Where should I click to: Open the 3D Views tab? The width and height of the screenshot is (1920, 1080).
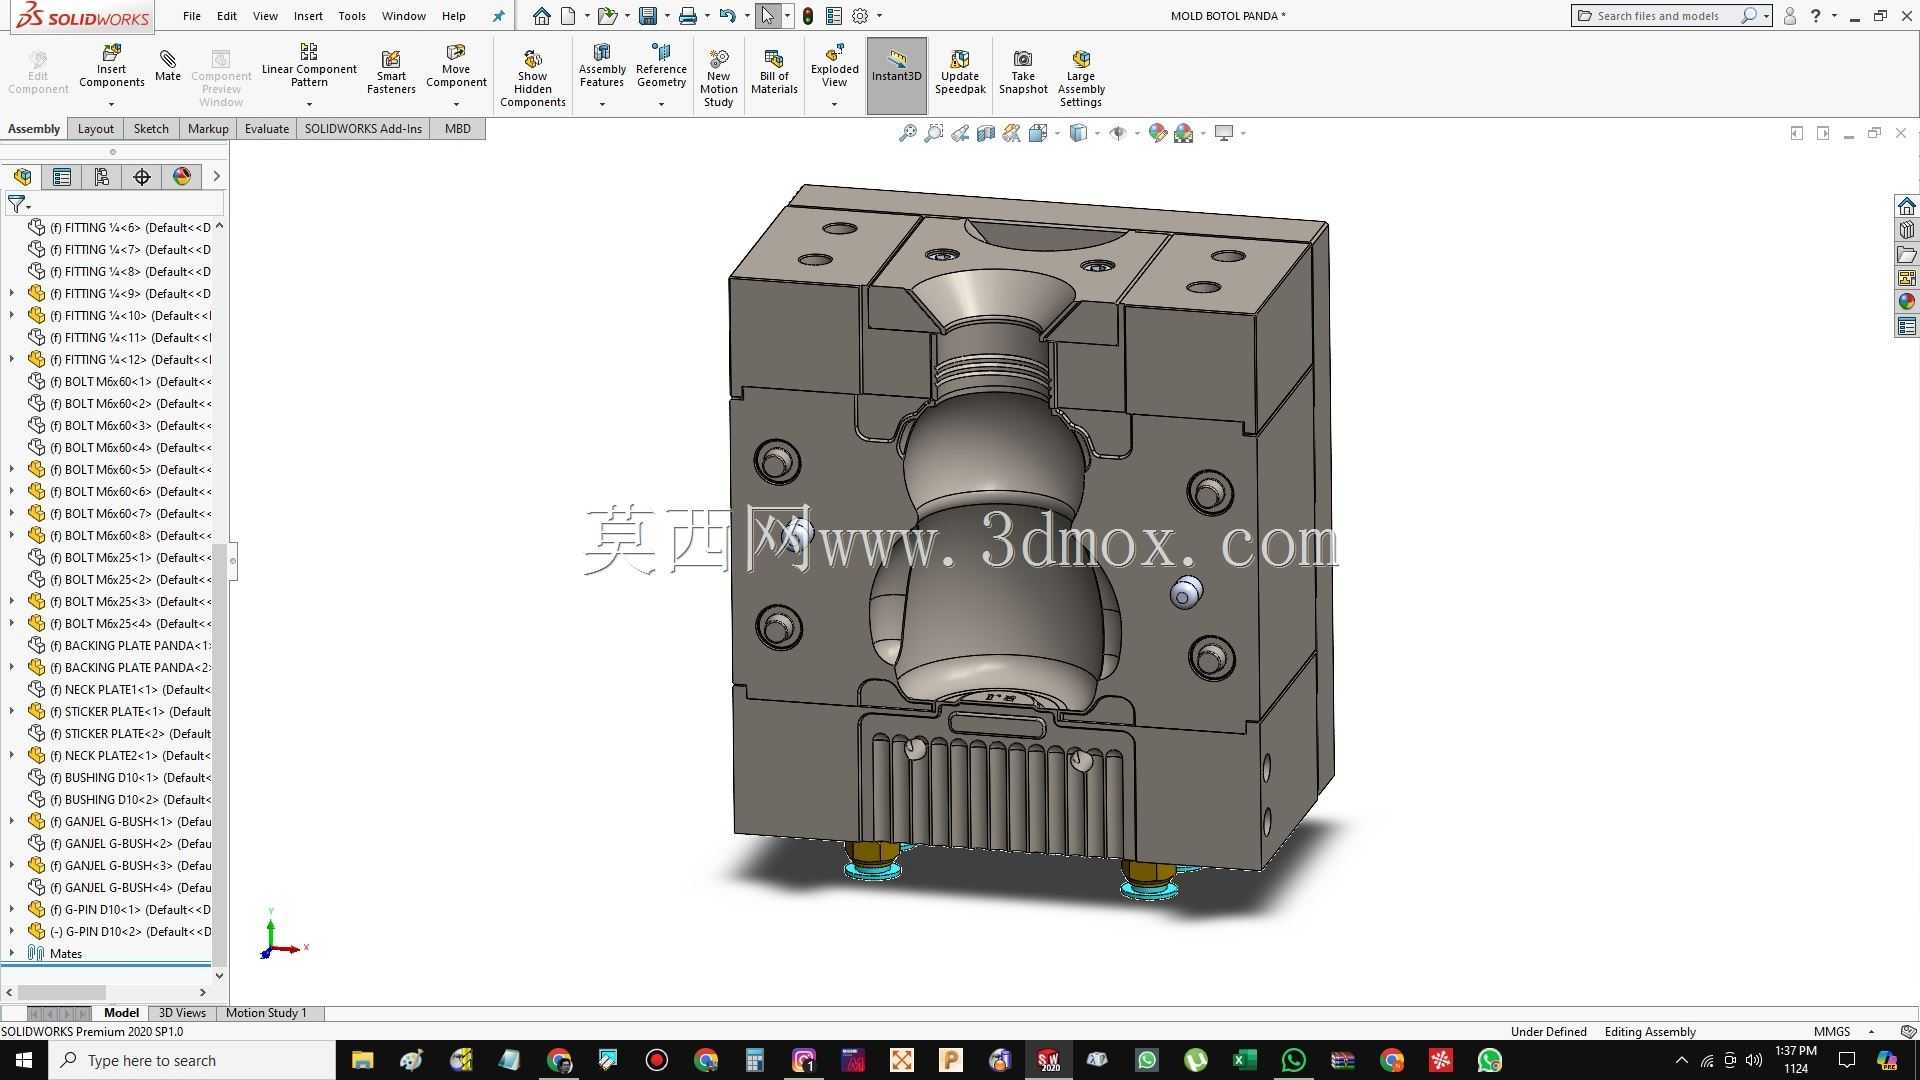pos(182,1013)
